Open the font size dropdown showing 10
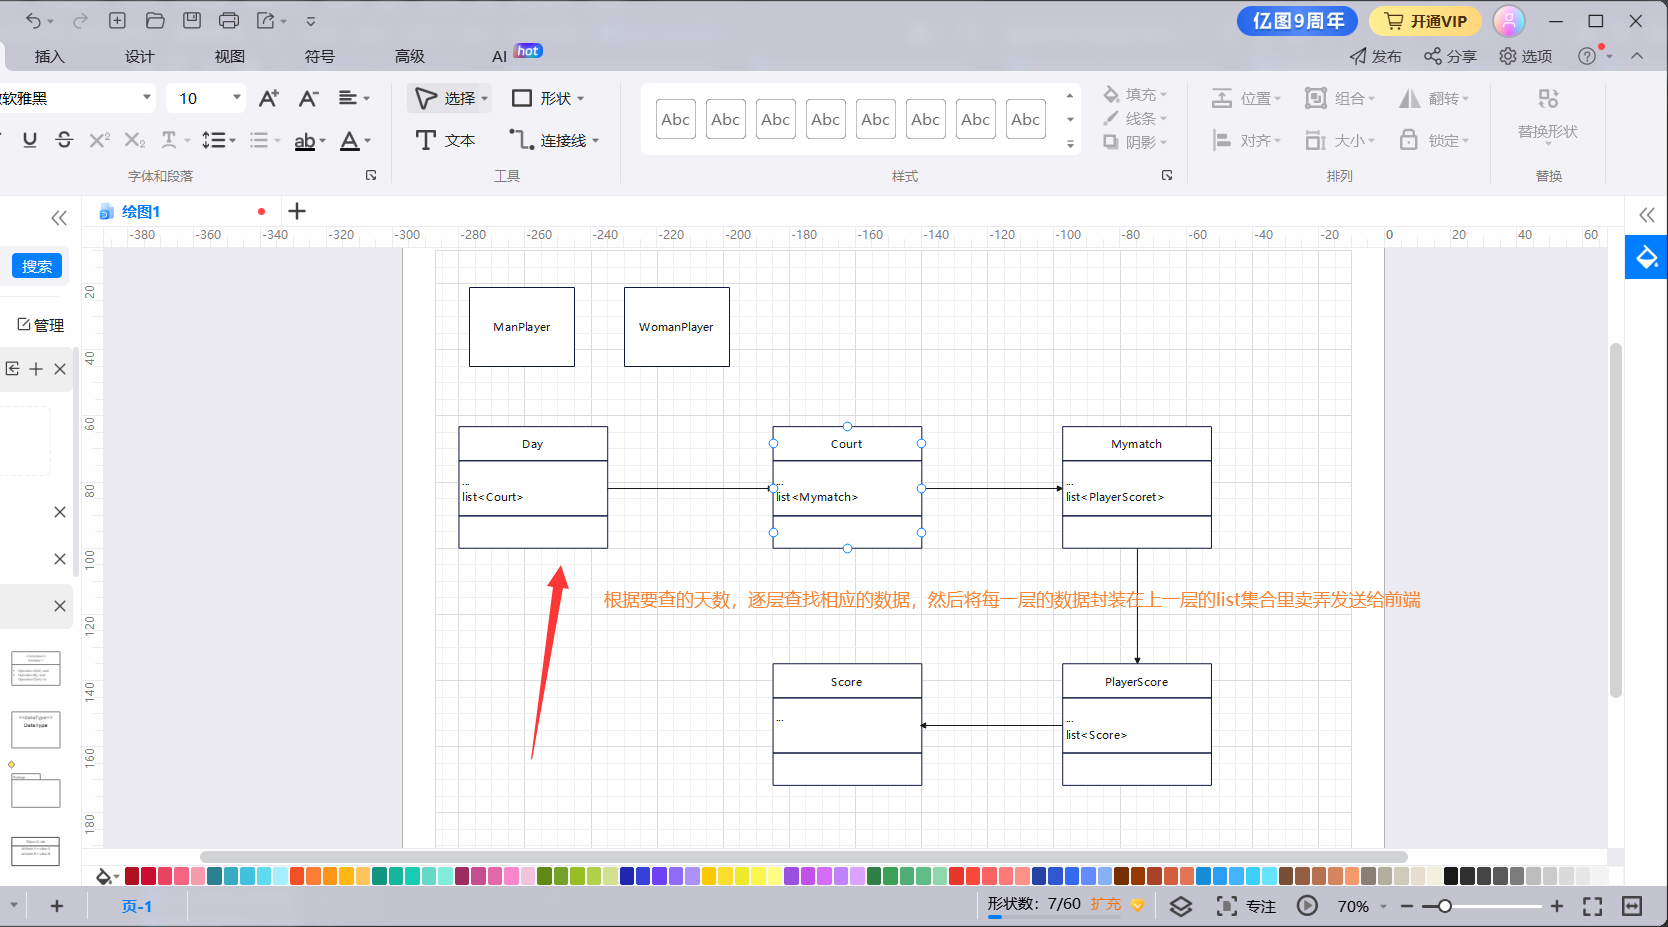Viewport: 1668px width, 927px height. [x=237, y=98]
